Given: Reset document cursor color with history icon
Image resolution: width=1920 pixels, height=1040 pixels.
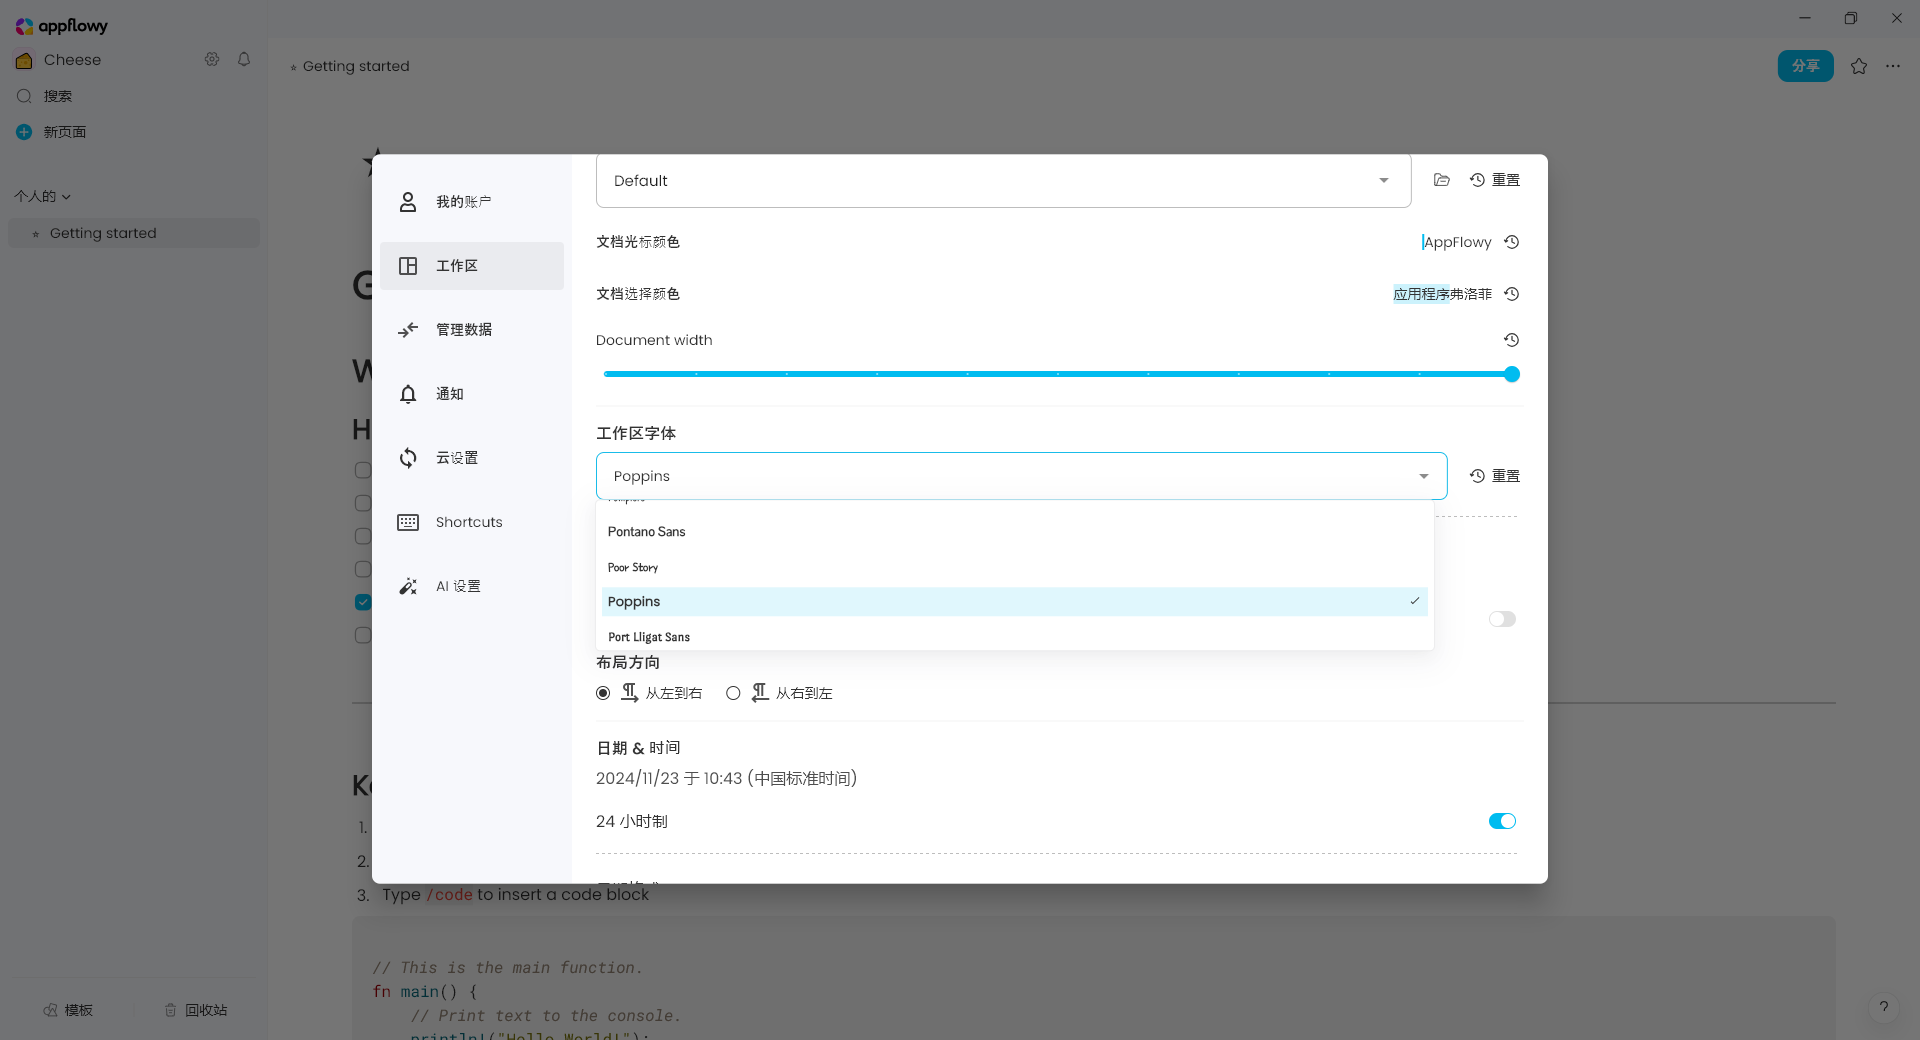Looking at the screenshot, I should pos(1511,242).
